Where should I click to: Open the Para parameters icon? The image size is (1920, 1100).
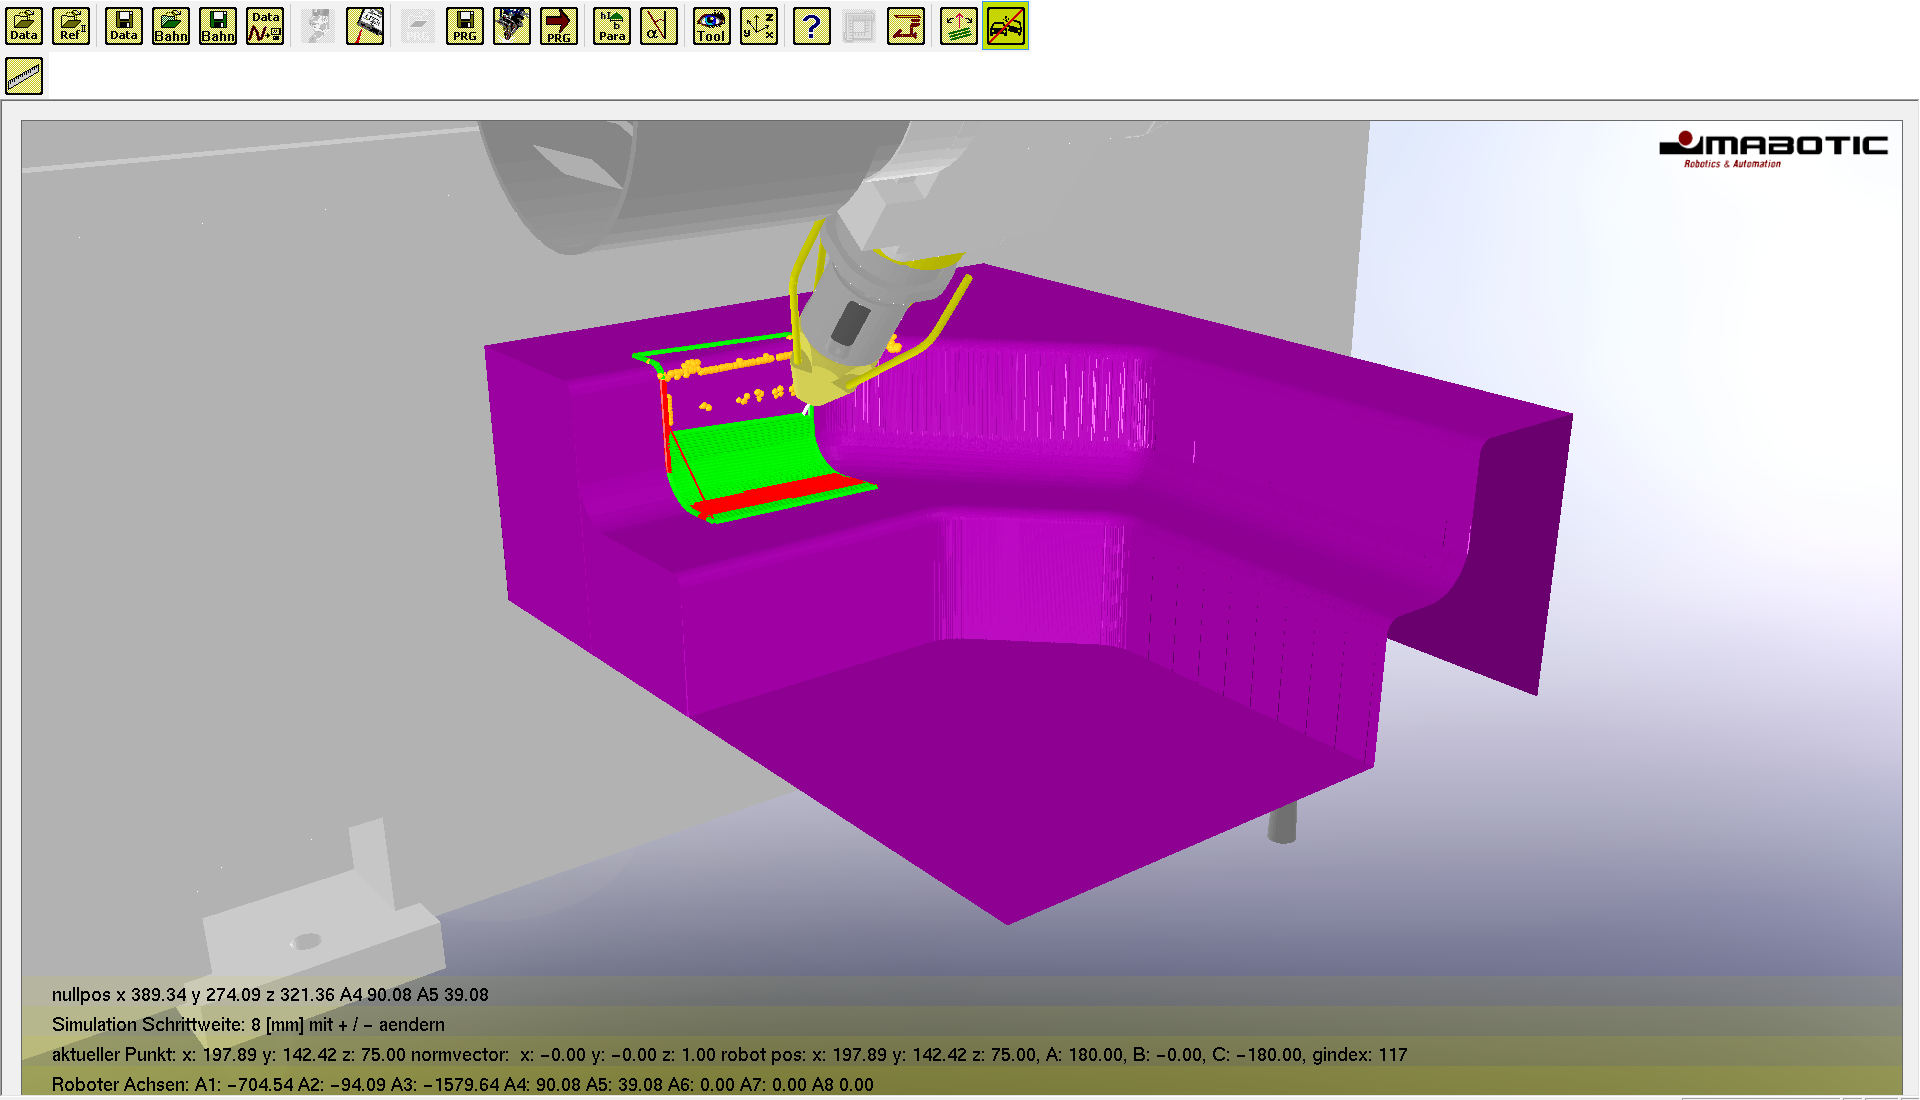(x=612, y=26)
